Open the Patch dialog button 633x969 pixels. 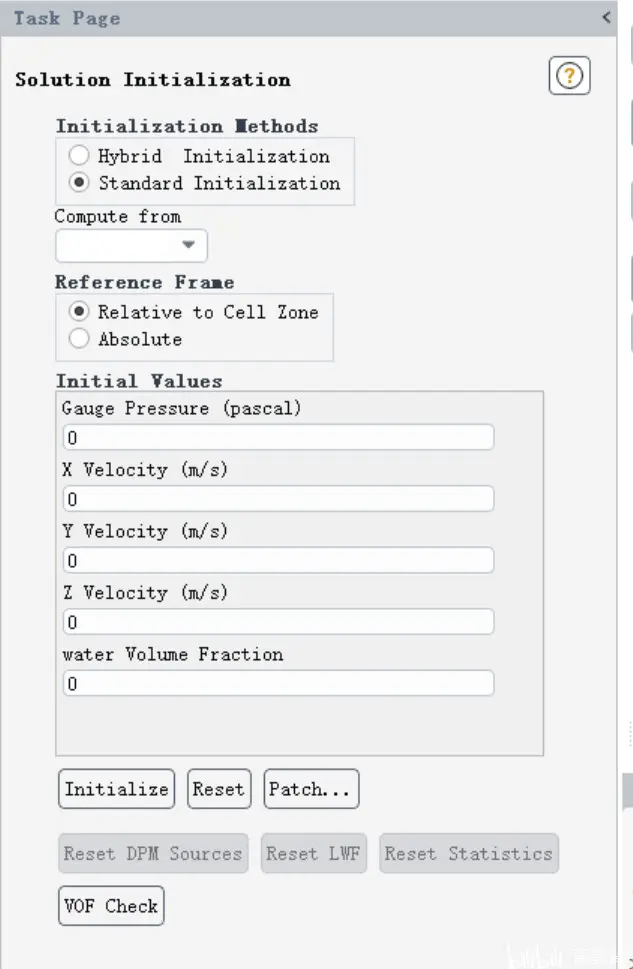click(311, 789)
